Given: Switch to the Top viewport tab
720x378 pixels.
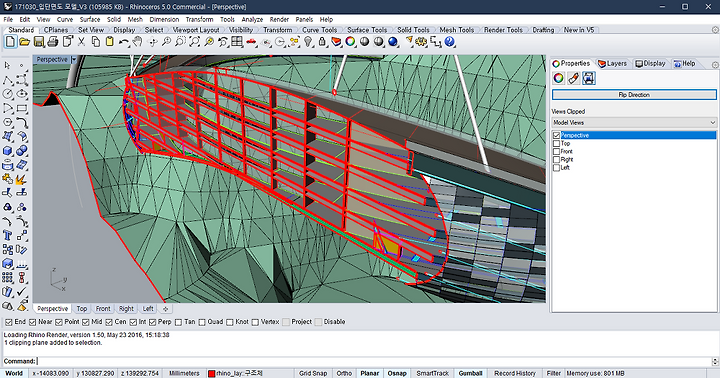Looking at the screenshot, I should (x=82, y=309).
